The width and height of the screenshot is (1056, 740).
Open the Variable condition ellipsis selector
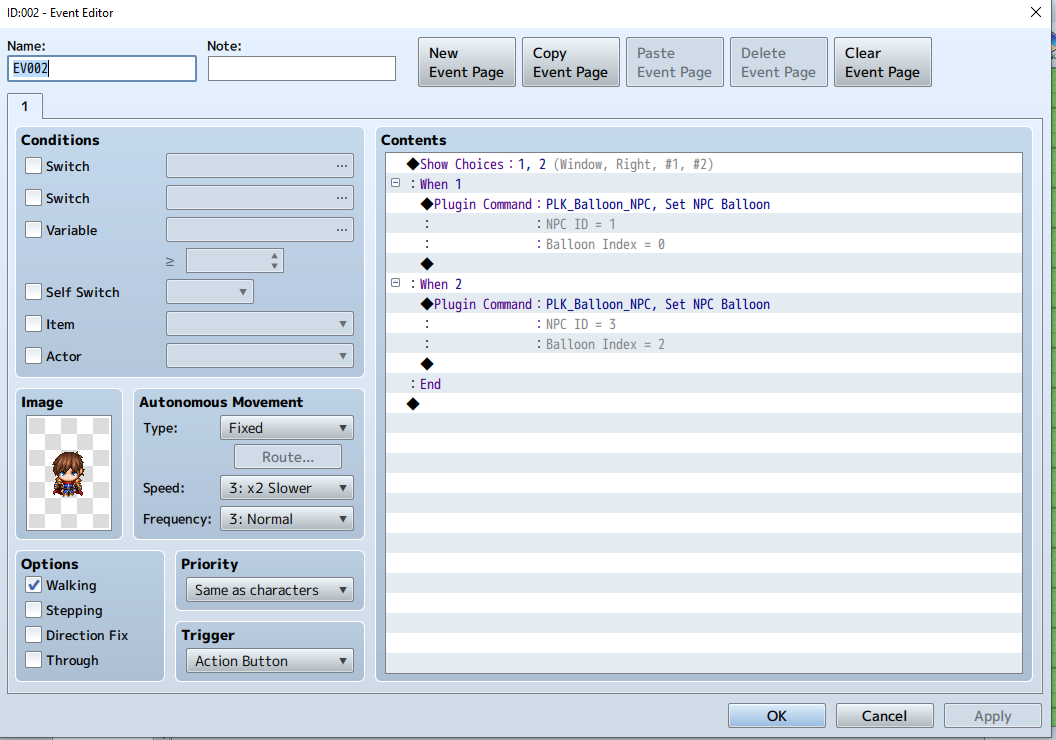pos(341,230)
